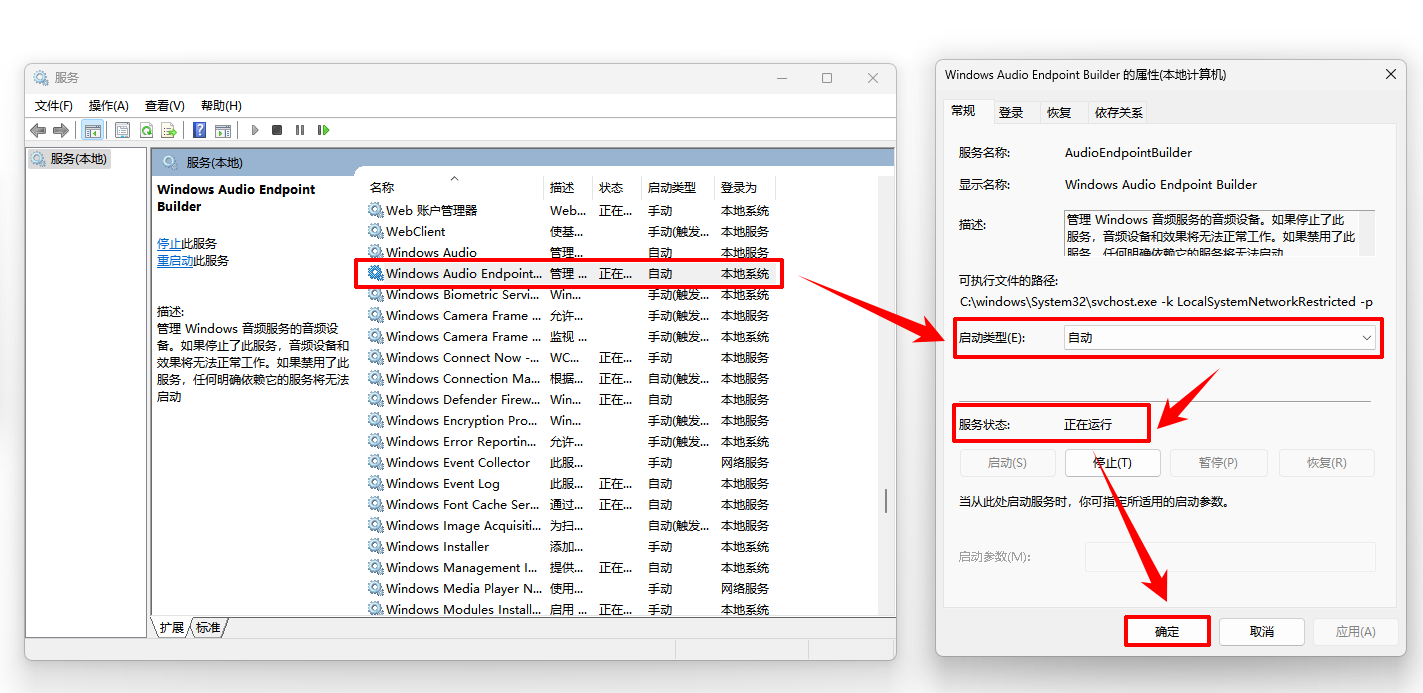Select the Windows Encryption Pro... service row
This screenshot has height=693, width=1423.
[568, 420]
